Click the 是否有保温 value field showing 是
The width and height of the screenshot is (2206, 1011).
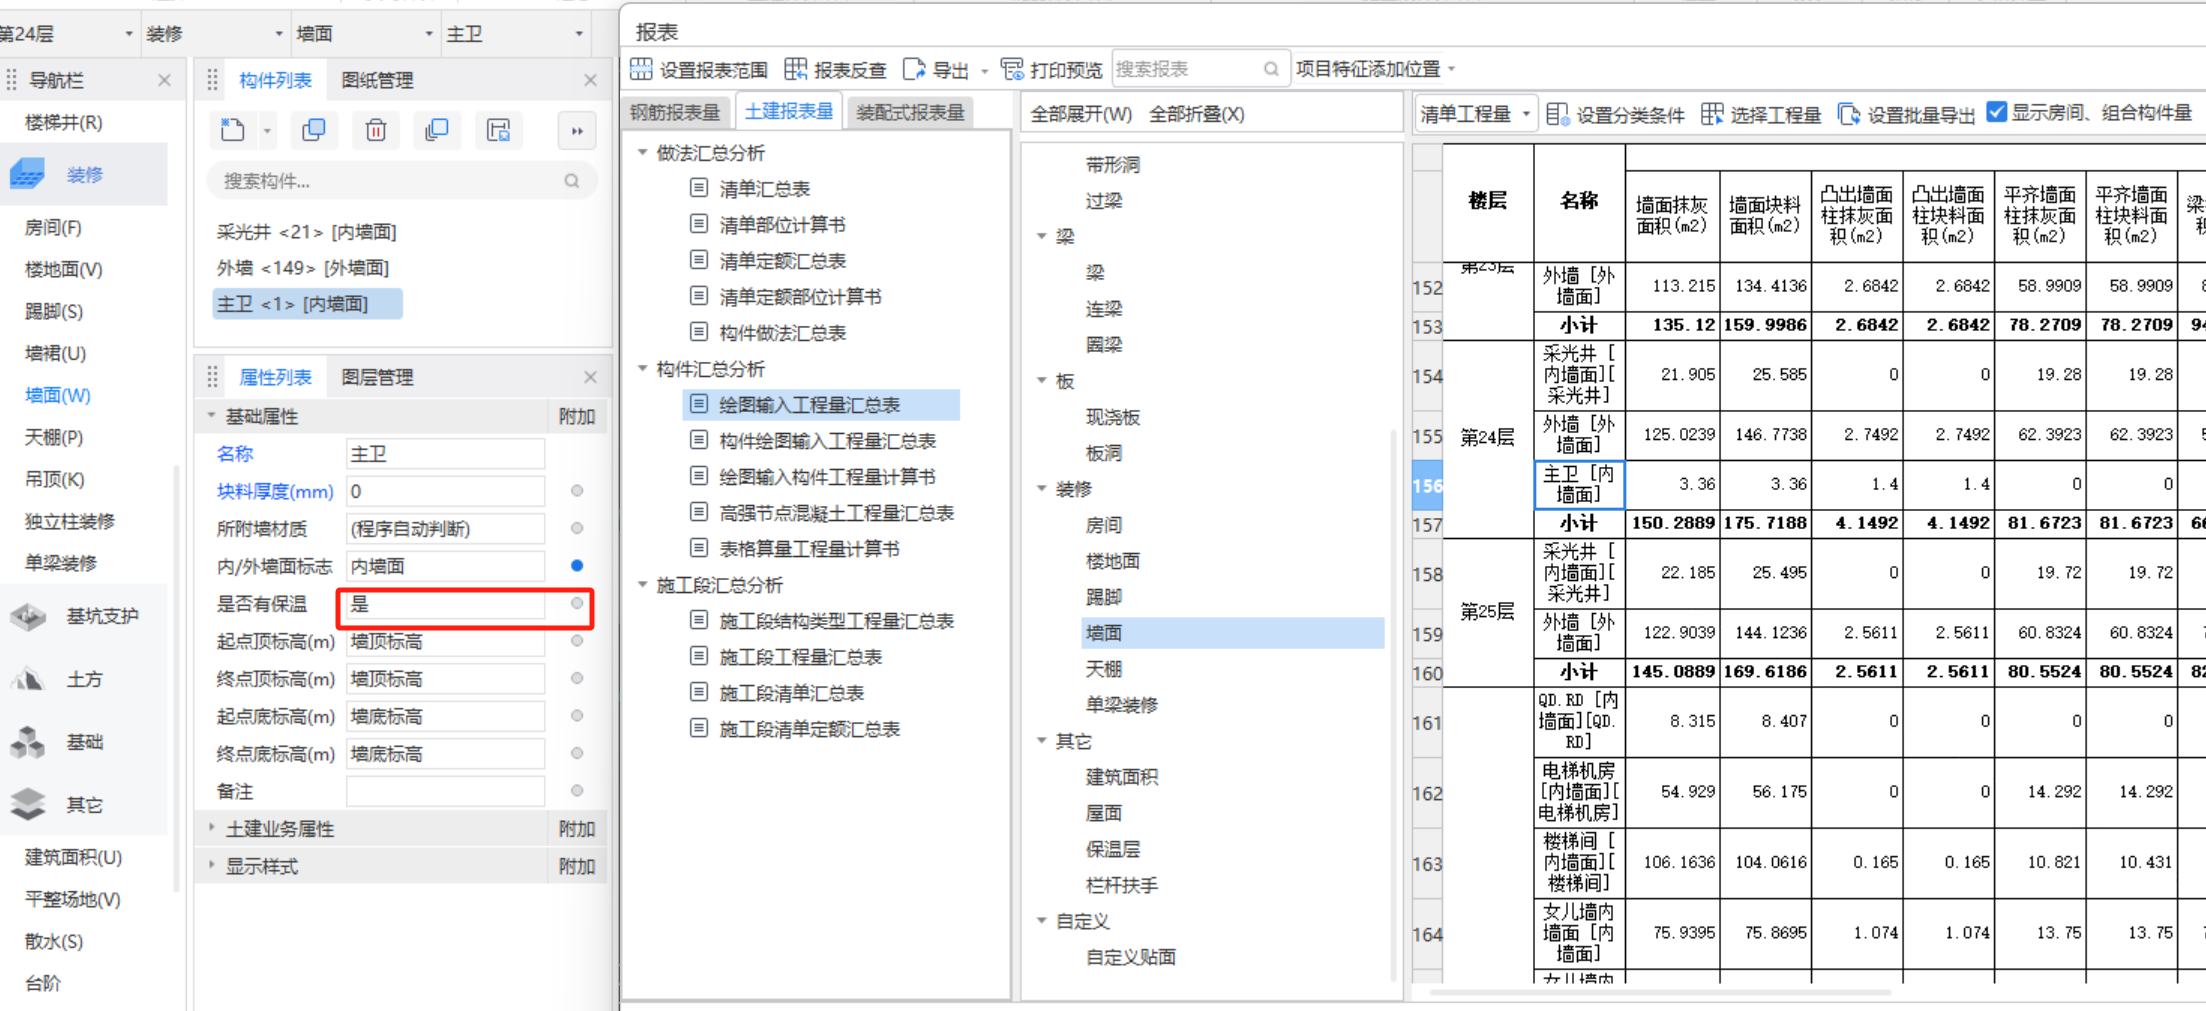point(446,604)
